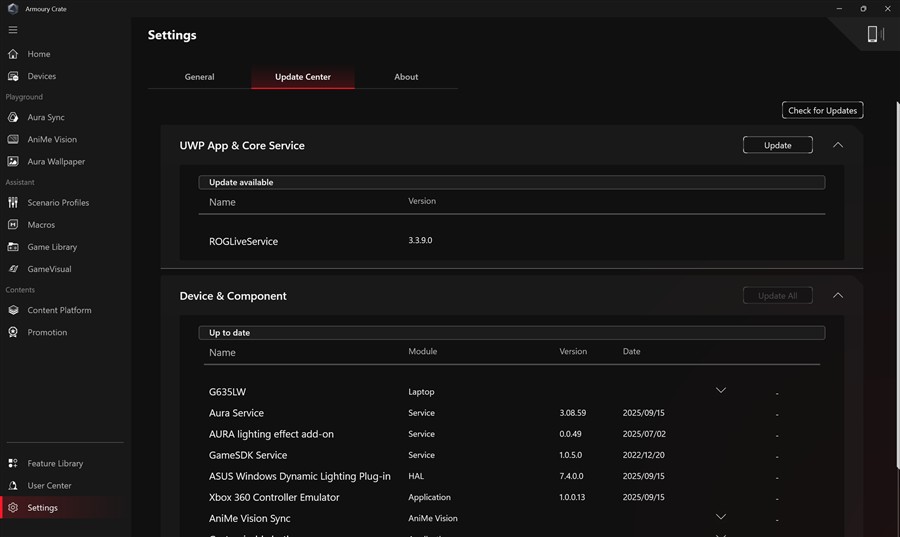
Task: Click the GameVisual icon
Action: 13,269
